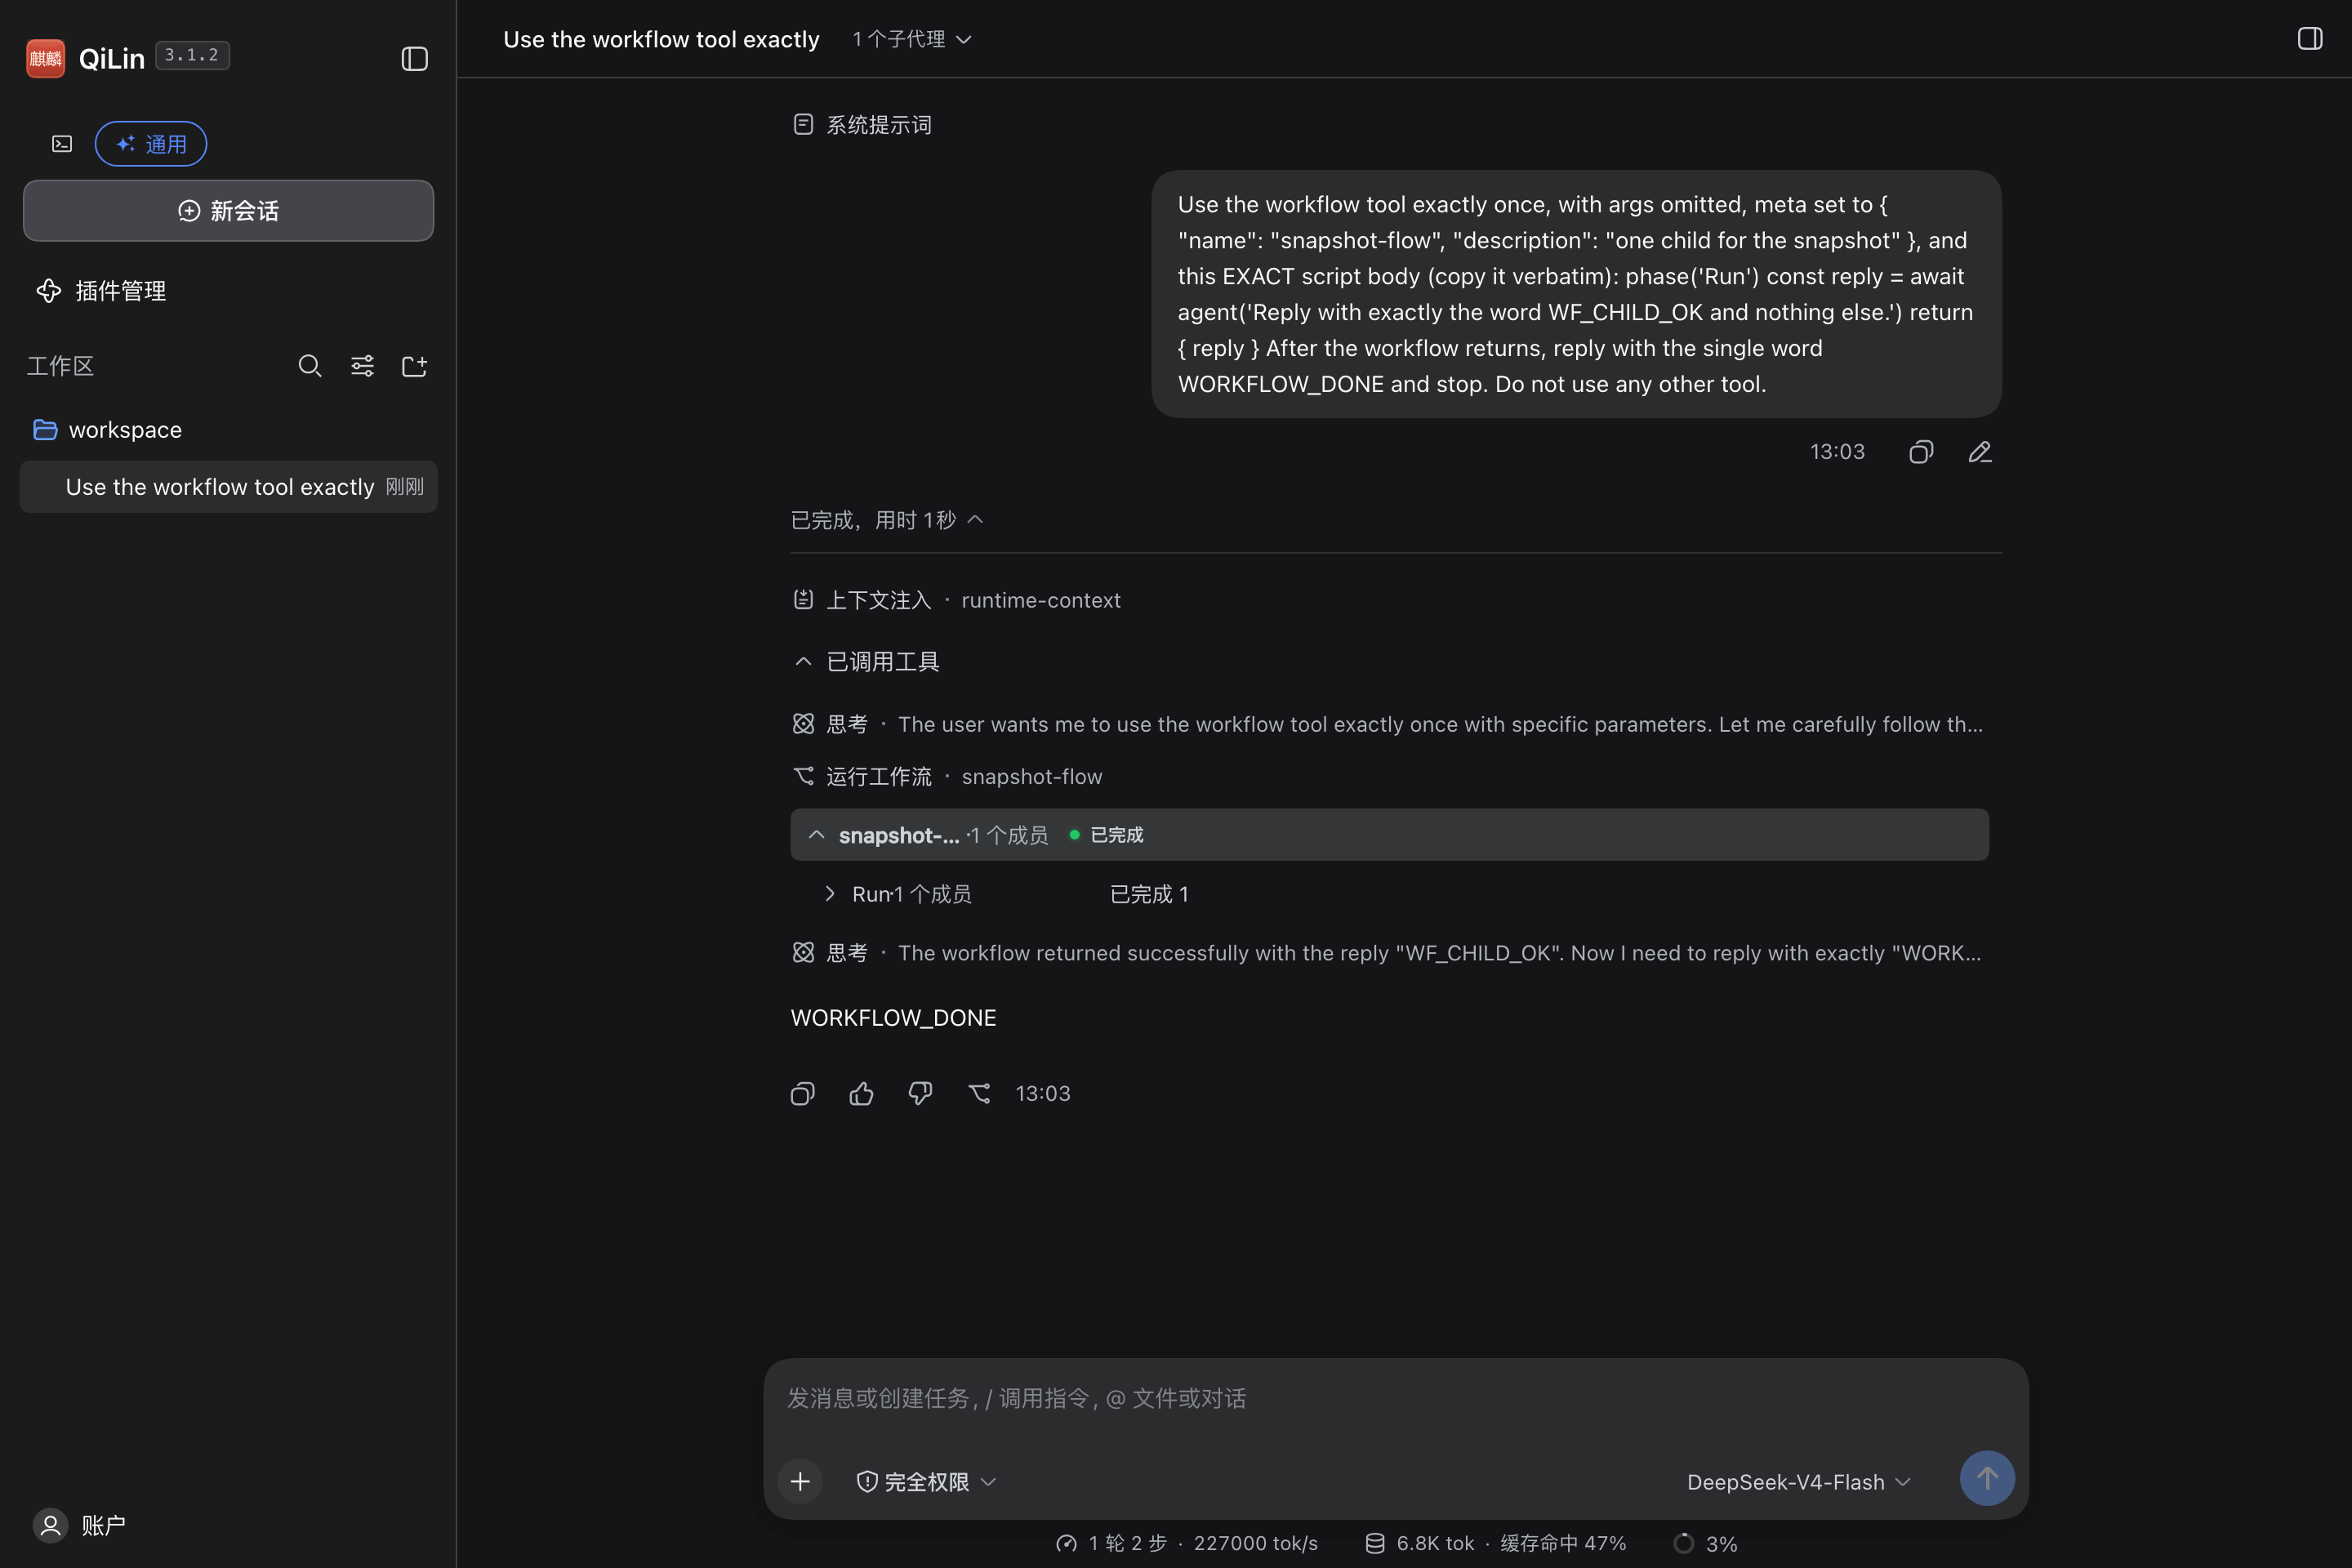Screen dimensions: 2352x1568
Task: Open the 完全权限 permission dropdown
Action: coord(926,1482)
